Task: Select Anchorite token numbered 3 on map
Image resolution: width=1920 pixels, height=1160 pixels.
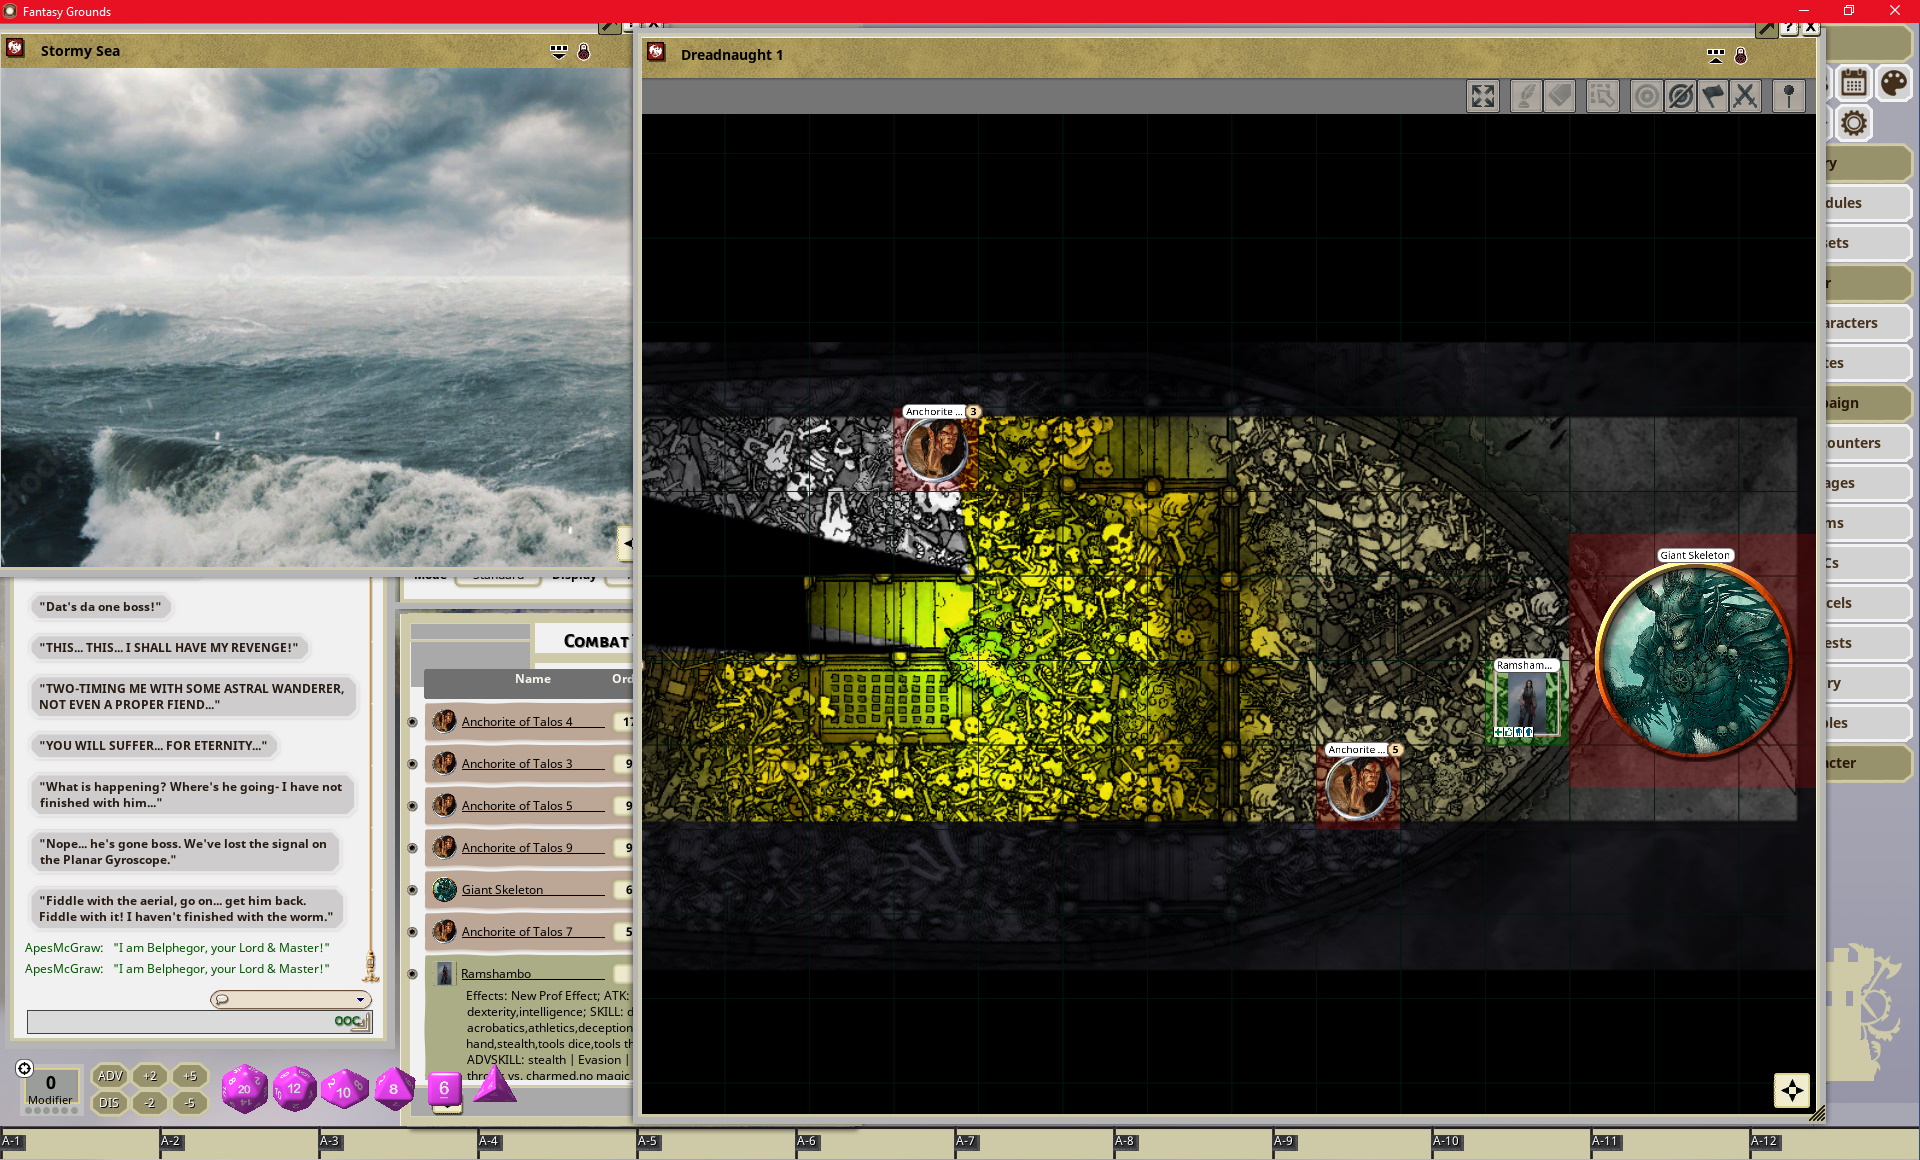Action: 936,451
